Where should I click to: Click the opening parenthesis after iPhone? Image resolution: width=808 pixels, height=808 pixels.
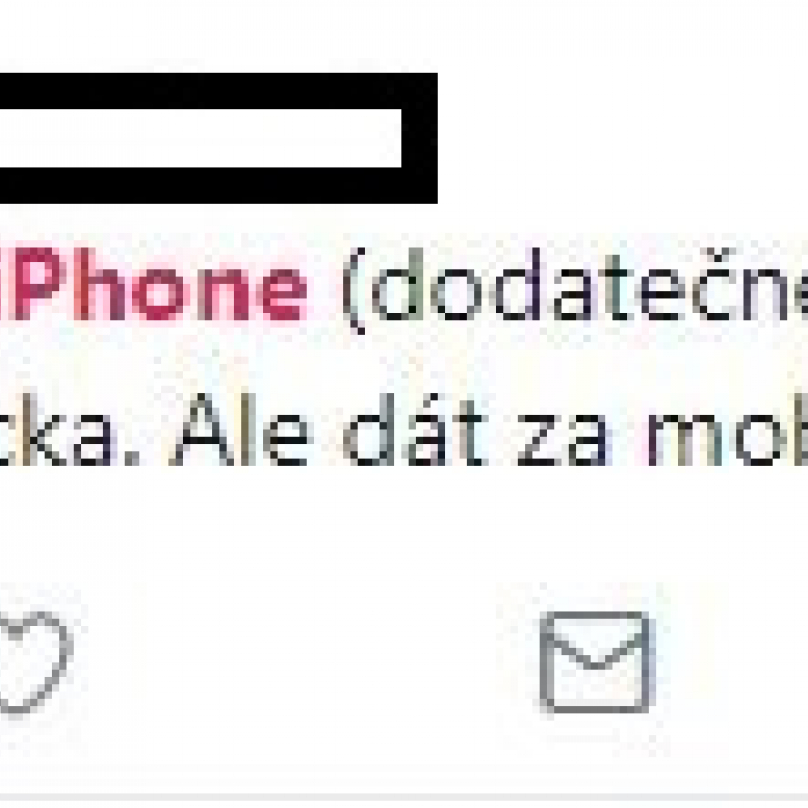click(x=354, y=290)
